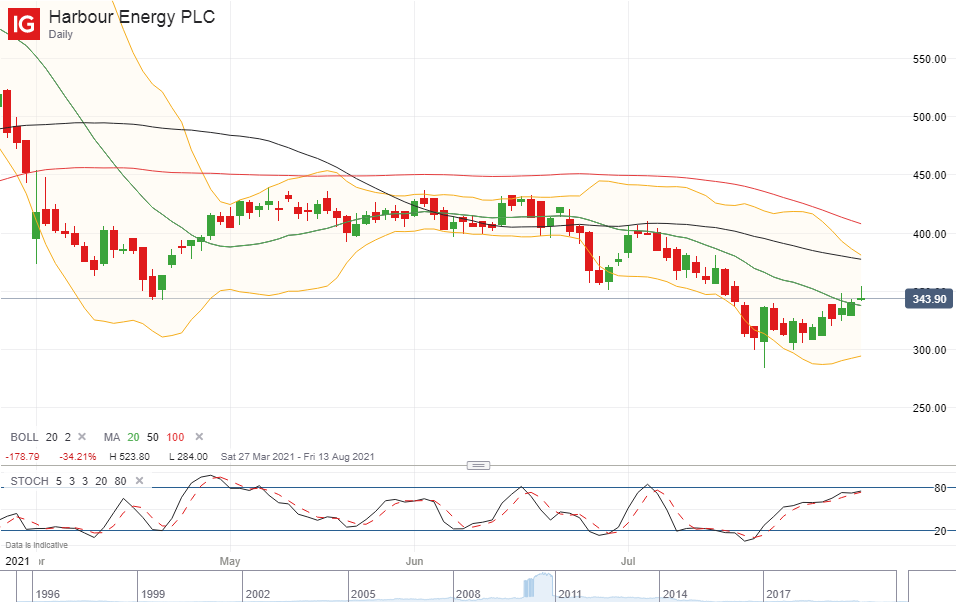Click 2011 on the history navigator
Screen dimensions: 956x602
pos(570,594)
